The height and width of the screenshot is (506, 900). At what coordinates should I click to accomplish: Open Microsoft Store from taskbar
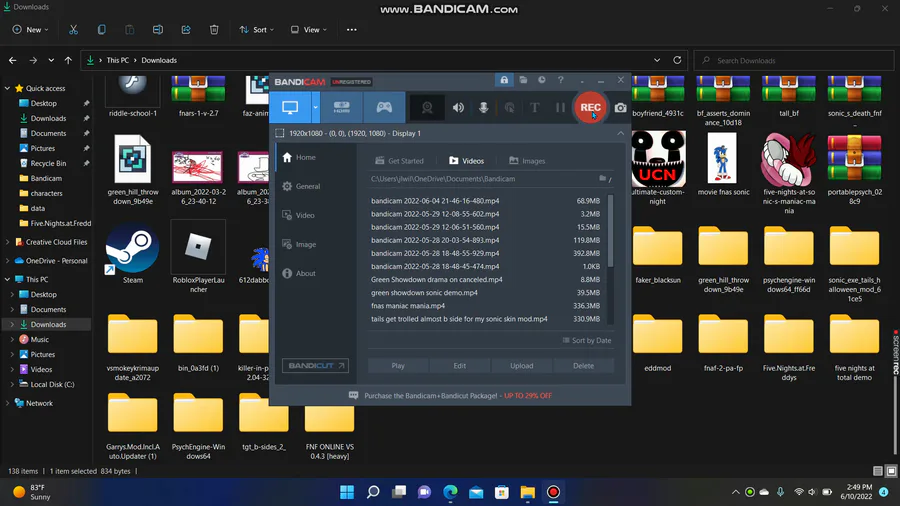pyautogui.click(x=502, y=492)
